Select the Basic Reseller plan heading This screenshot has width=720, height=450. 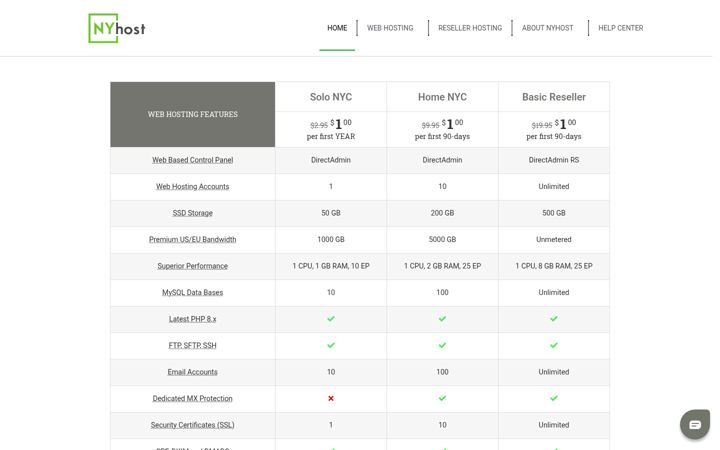point(554,97)
